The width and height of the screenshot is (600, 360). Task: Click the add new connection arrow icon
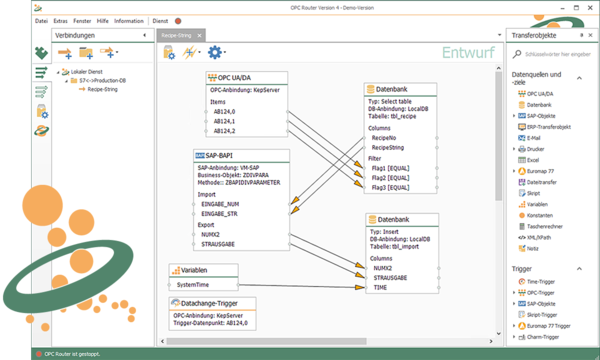(65, 53)
